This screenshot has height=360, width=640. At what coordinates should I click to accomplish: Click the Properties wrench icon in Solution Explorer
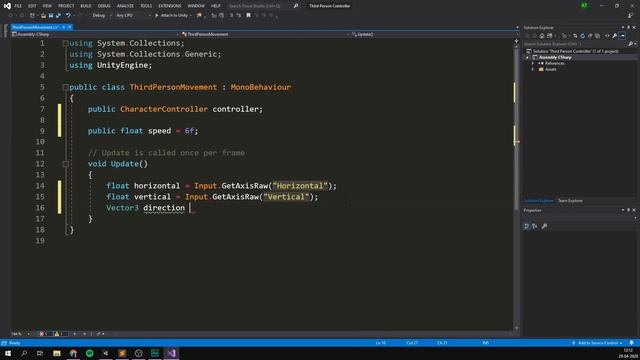(615, 36)
